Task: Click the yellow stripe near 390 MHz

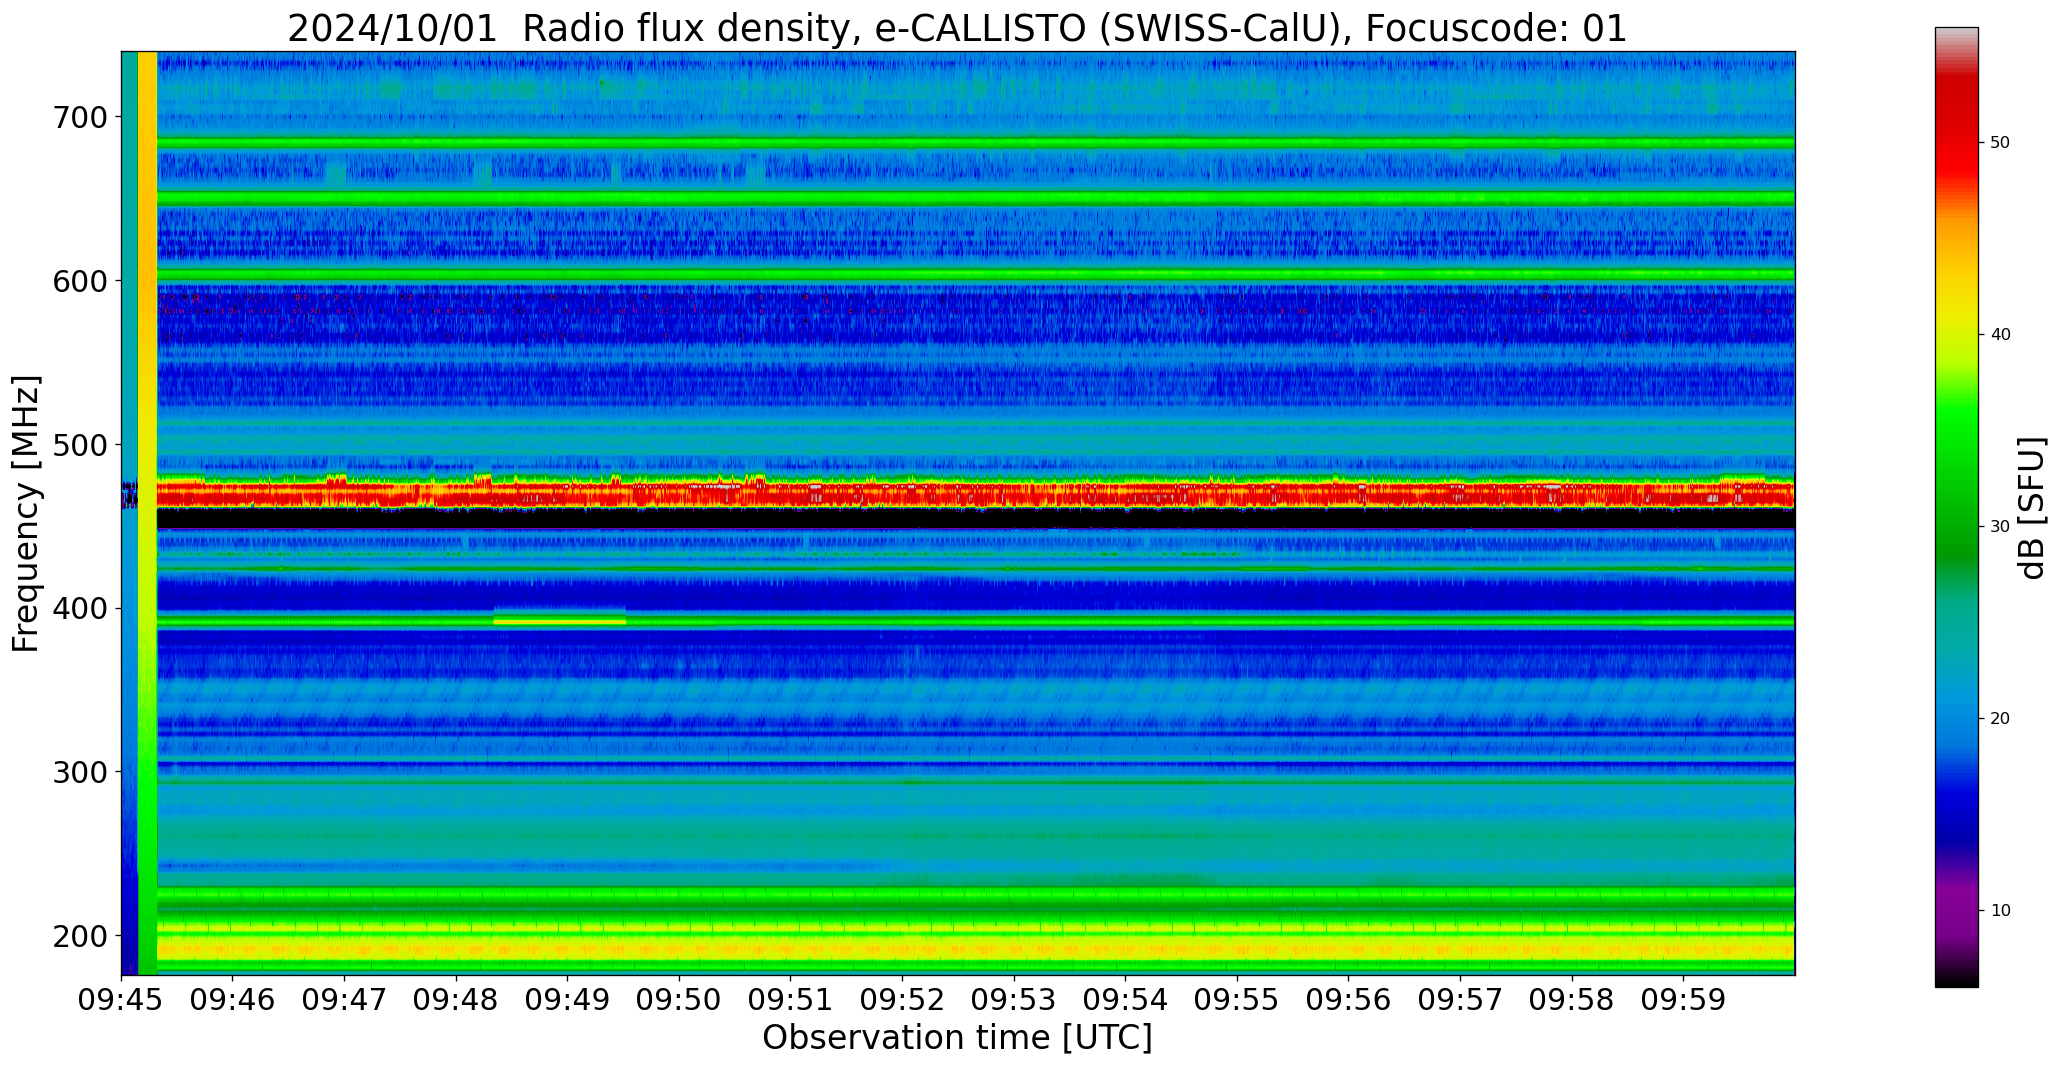Action: point(560,621)
